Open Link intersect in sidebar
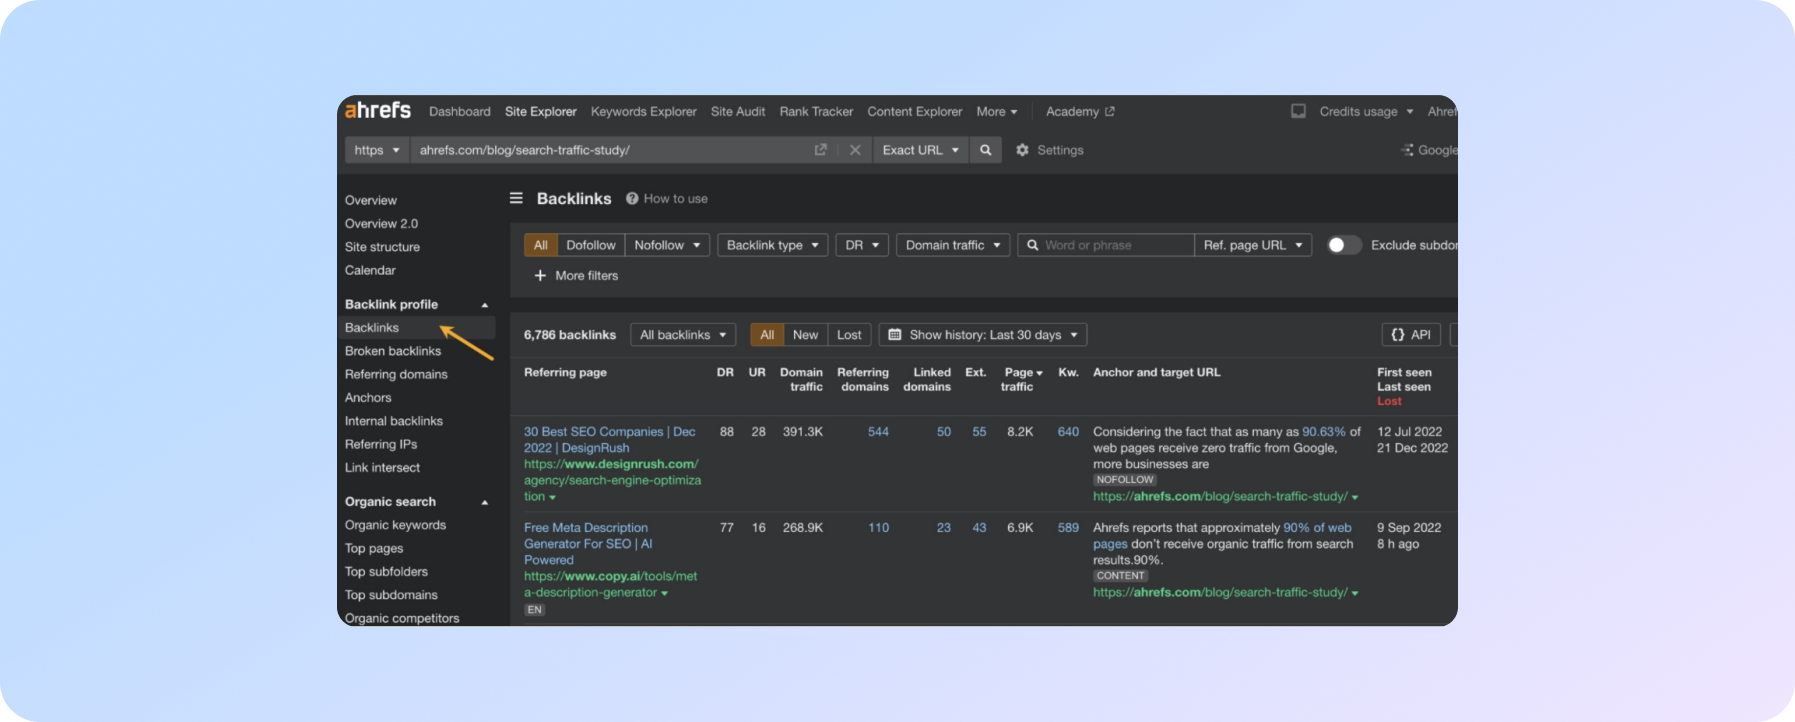This screenshot has width=1795, height=722. point(383,468)
